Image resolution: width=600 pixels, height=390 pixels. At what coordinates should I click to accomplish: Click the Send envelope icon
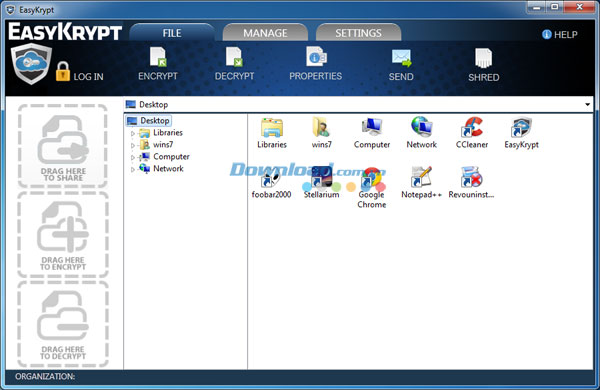pyautogui.click(x=401, y=58)
